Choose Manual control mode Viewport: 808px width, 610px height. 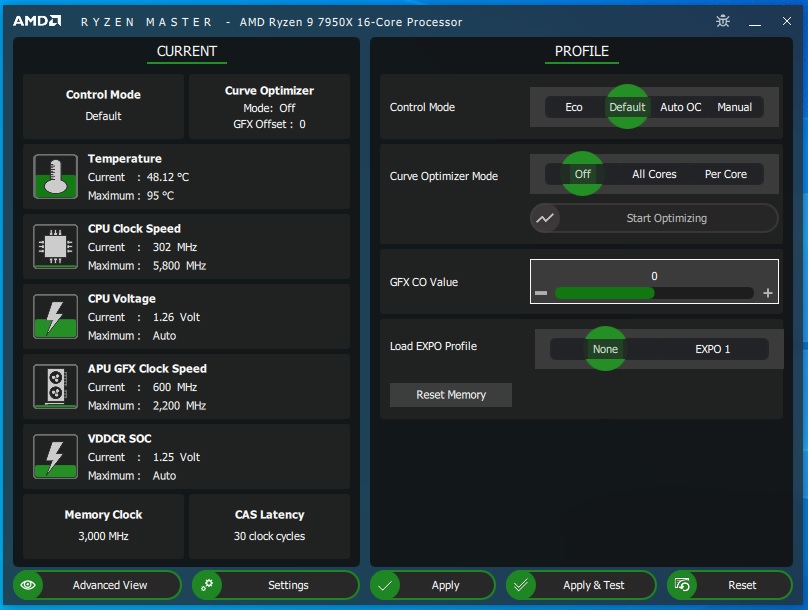(734, 107)
